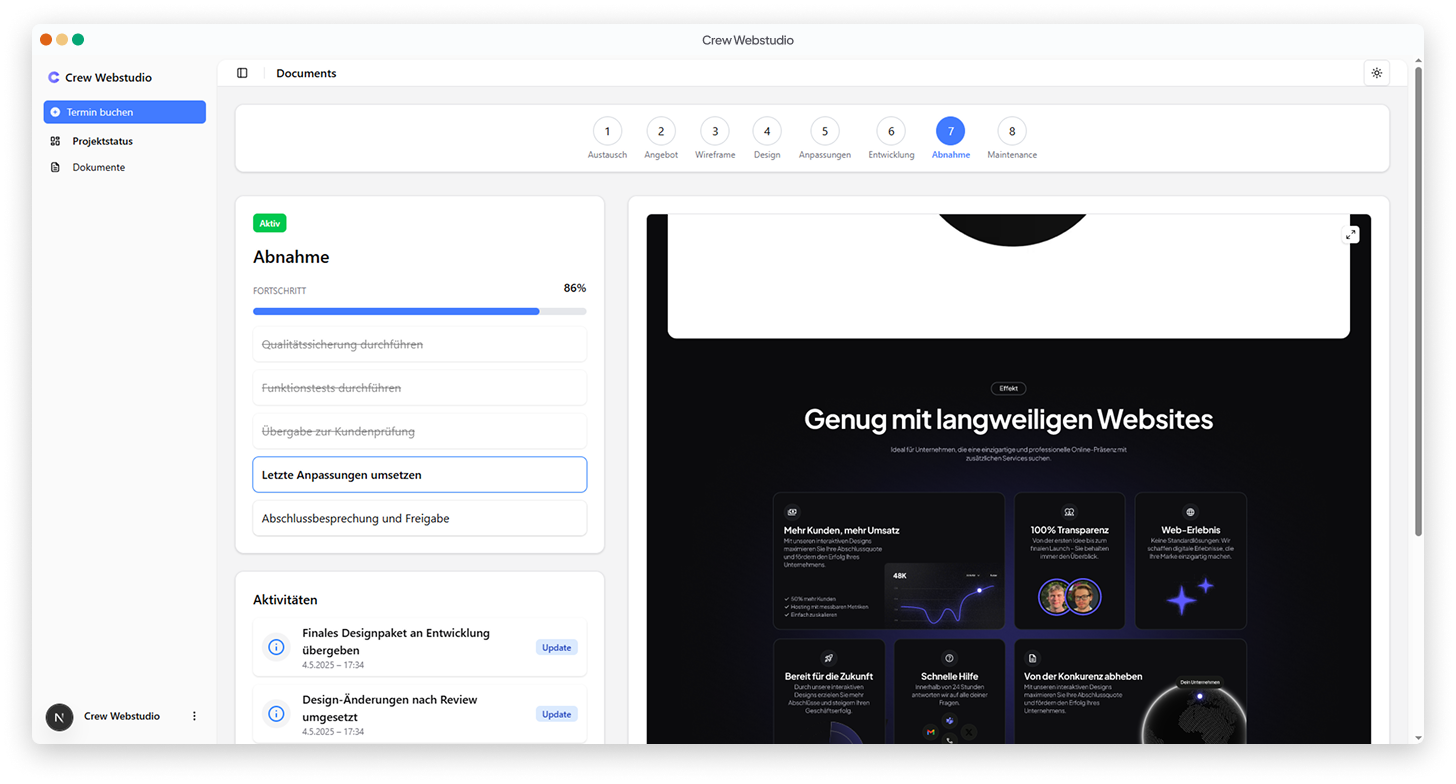Click the Fortschritt progress bar at 86%
This screenshot has width=1456, height=784.
[x=419, y=311]
